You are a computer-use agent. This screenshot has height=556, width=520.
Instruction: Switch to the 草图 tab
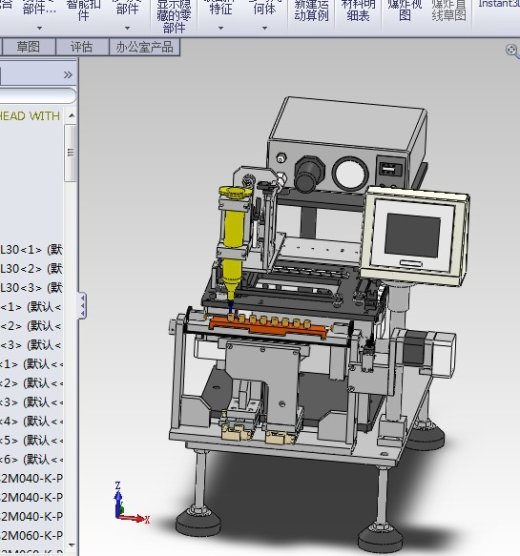click(28, 47)
